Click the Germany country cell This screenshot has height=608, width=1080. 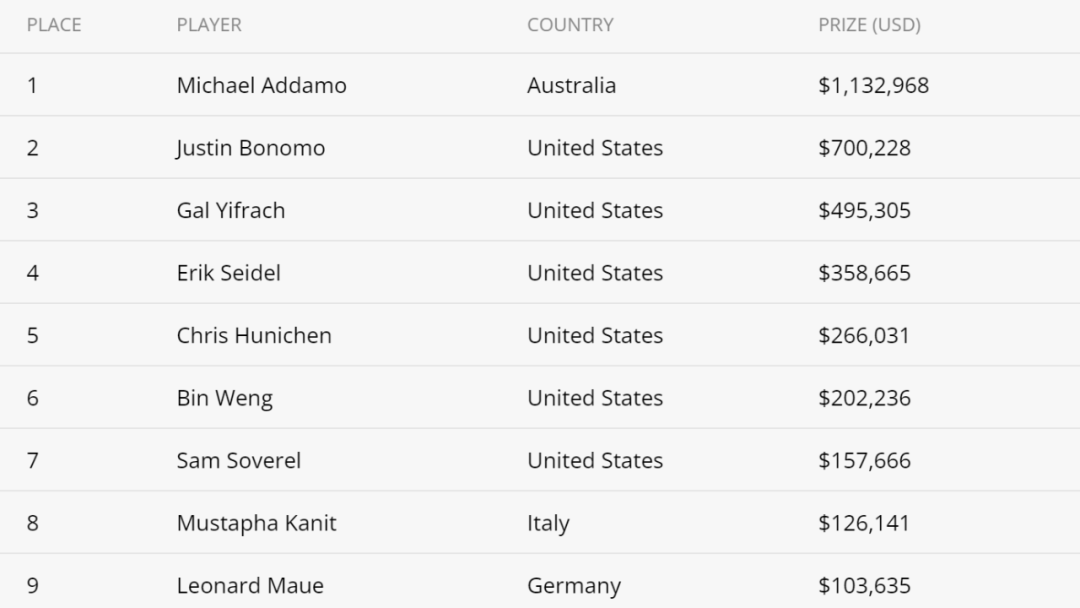click(x=573, y=586)
